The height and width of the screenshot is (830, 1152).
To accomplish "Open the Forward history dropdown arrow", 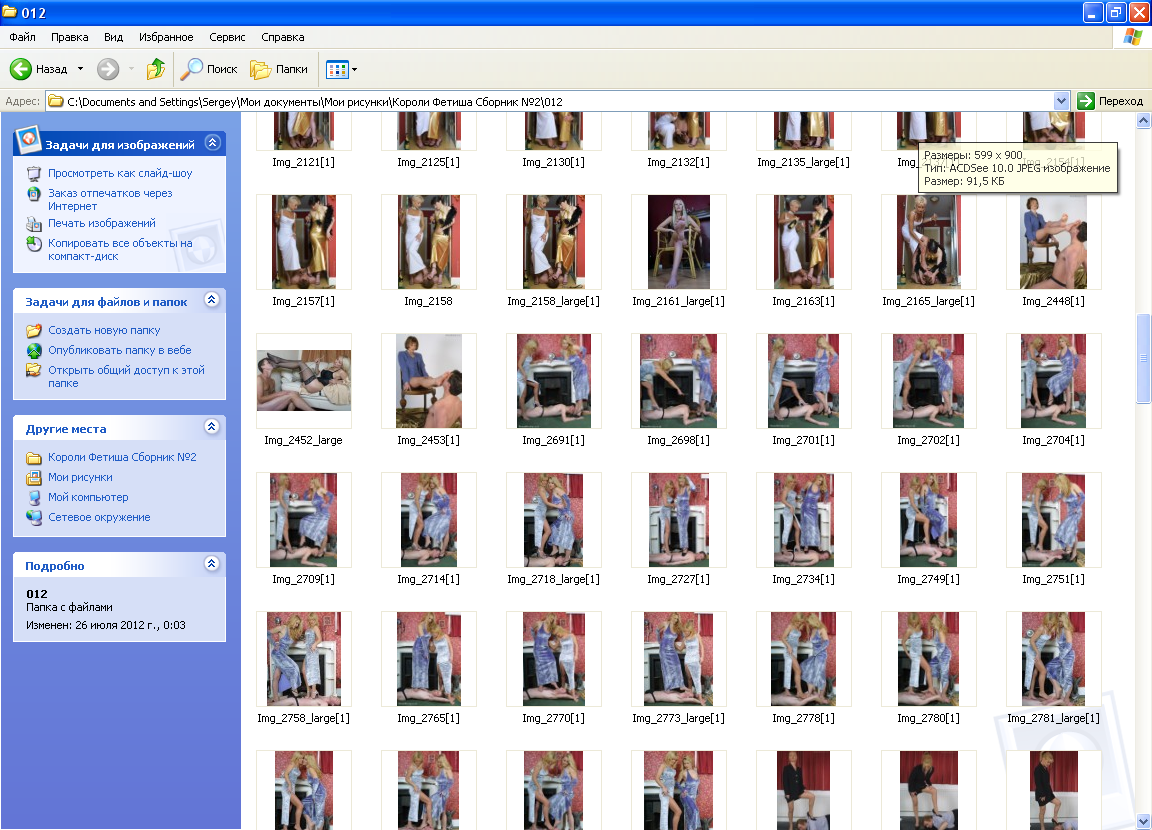I will click(x=132, y=69).
